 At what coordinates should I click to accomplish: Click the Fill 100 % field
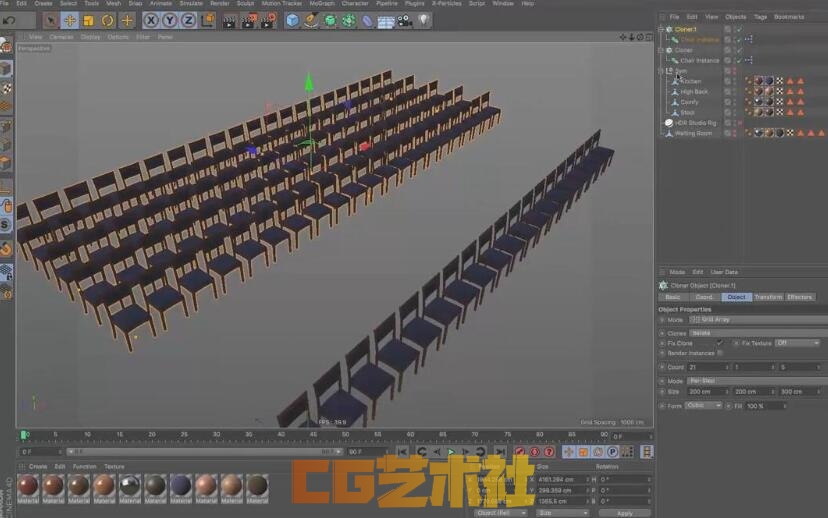tap(766, 406)
